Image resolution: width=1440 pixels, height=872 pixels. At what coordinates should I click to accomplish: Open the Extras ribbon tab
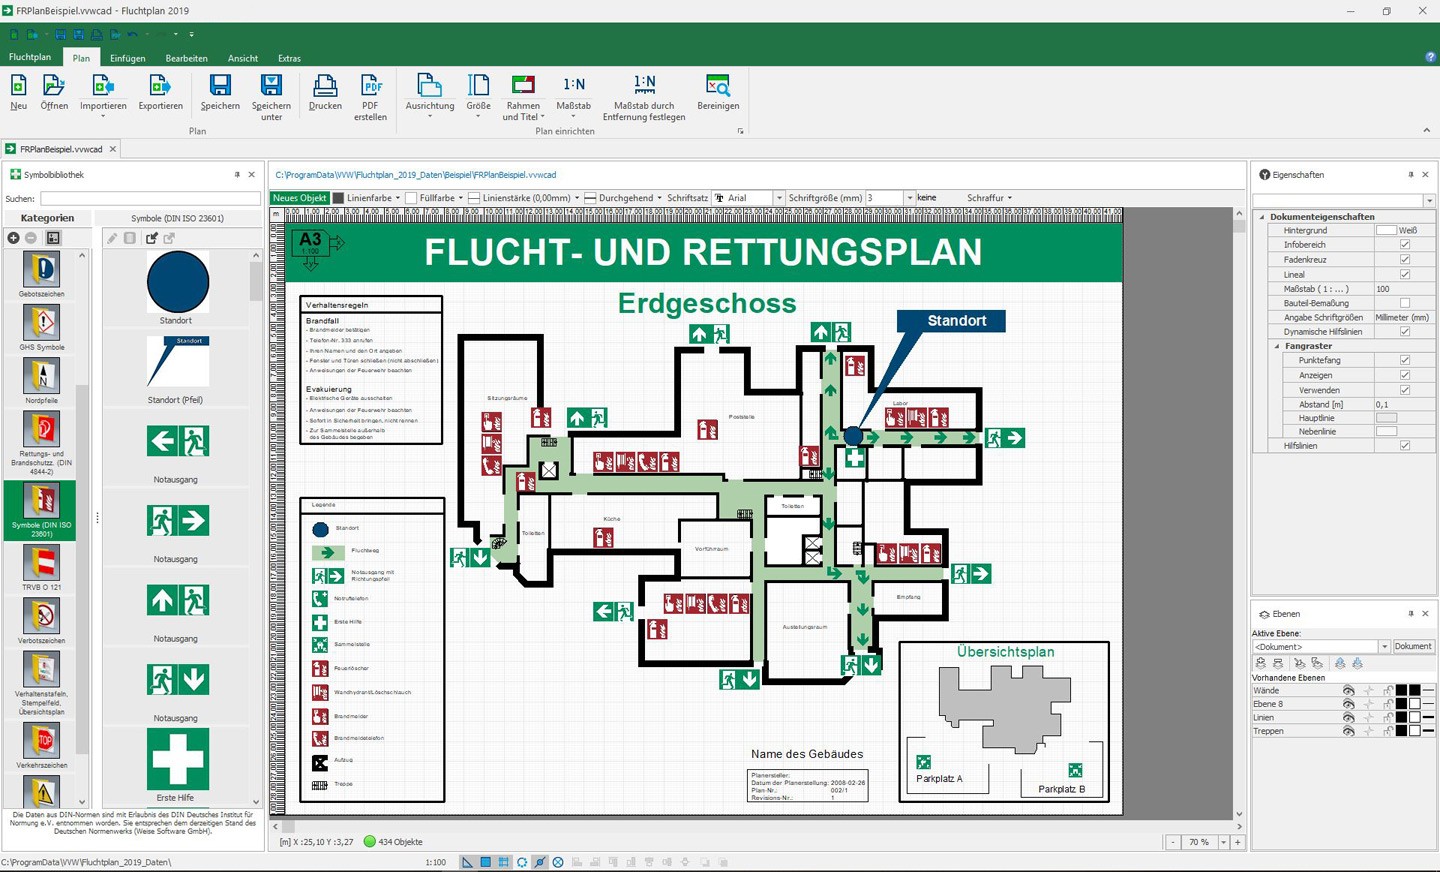289,58
